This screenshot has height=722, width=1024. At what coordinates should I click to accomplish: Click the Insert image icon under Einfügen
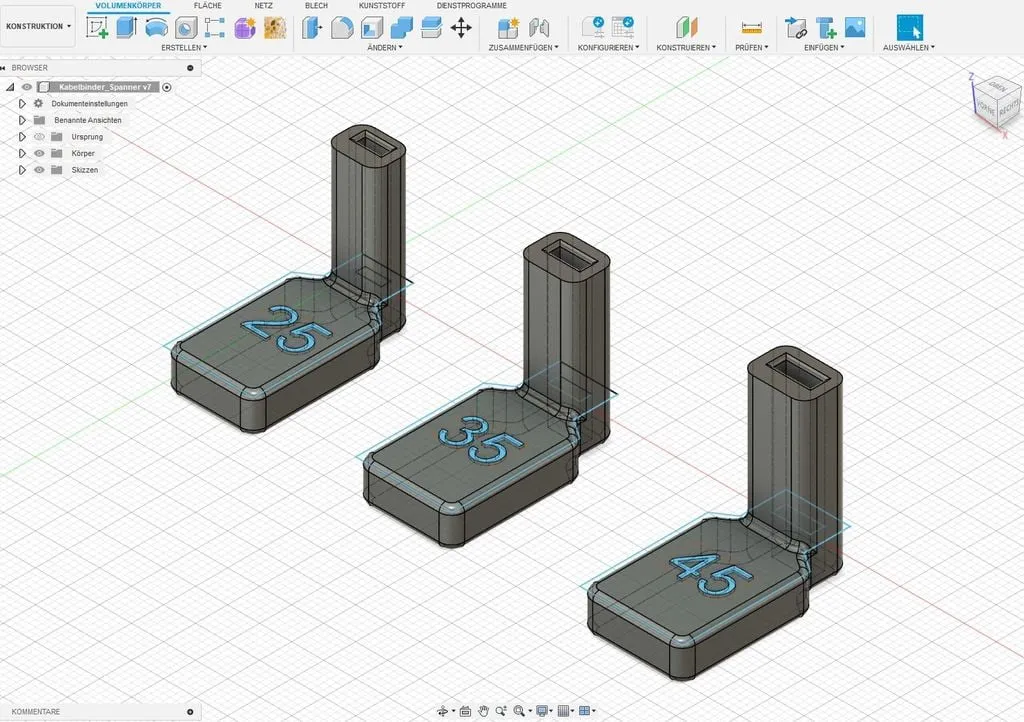(x=855, y=28)
